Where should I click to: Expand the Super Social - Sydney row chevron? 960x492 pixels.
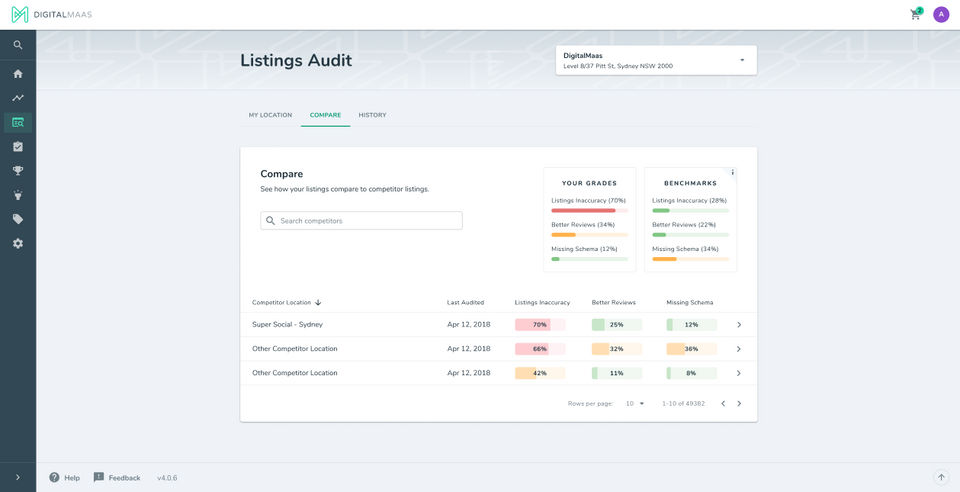pos(738,325)
